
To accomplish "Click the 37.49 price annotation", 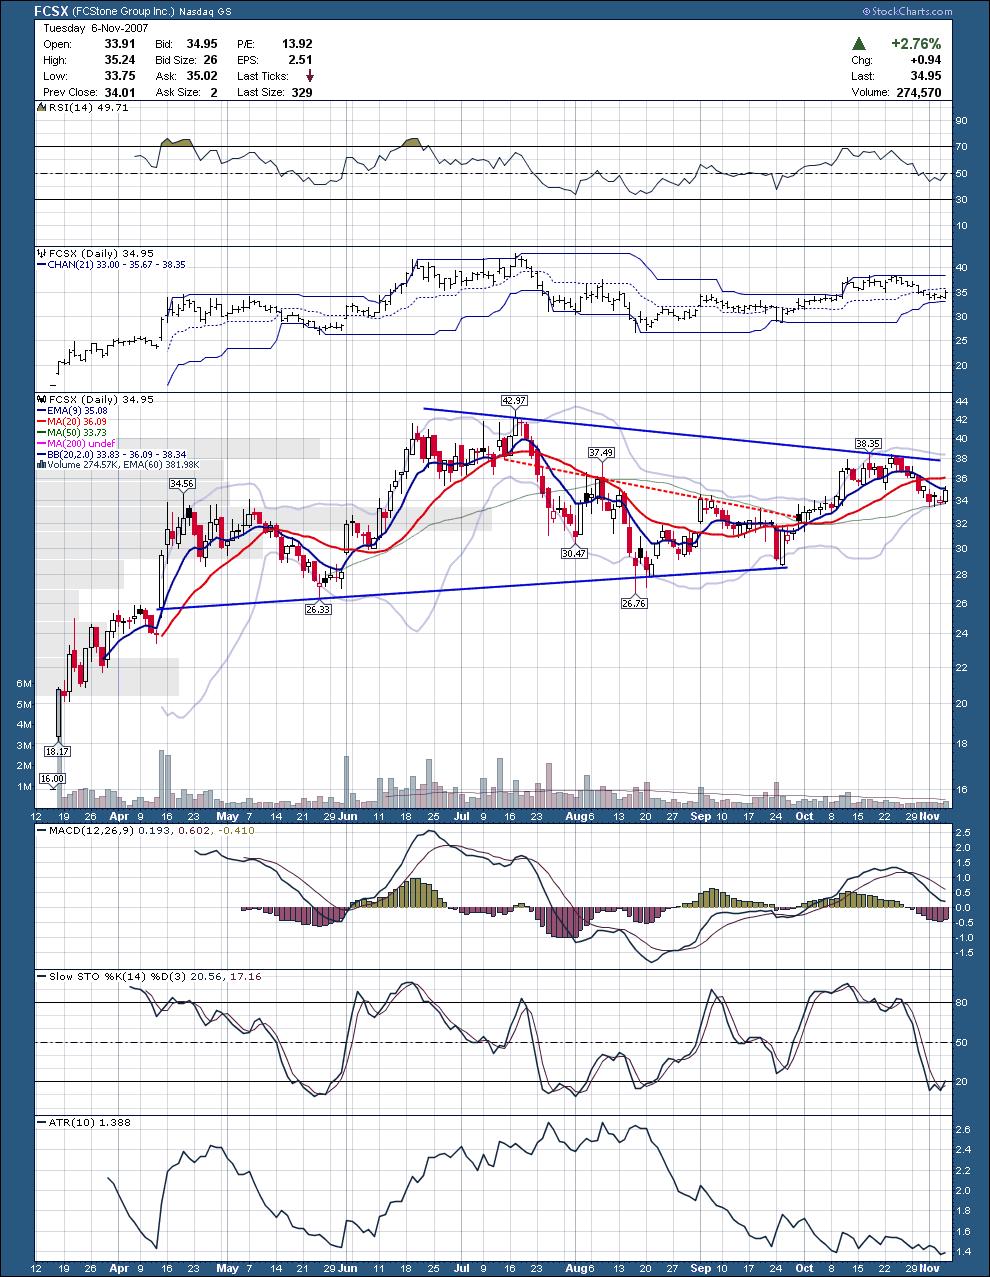I will 601,452.
